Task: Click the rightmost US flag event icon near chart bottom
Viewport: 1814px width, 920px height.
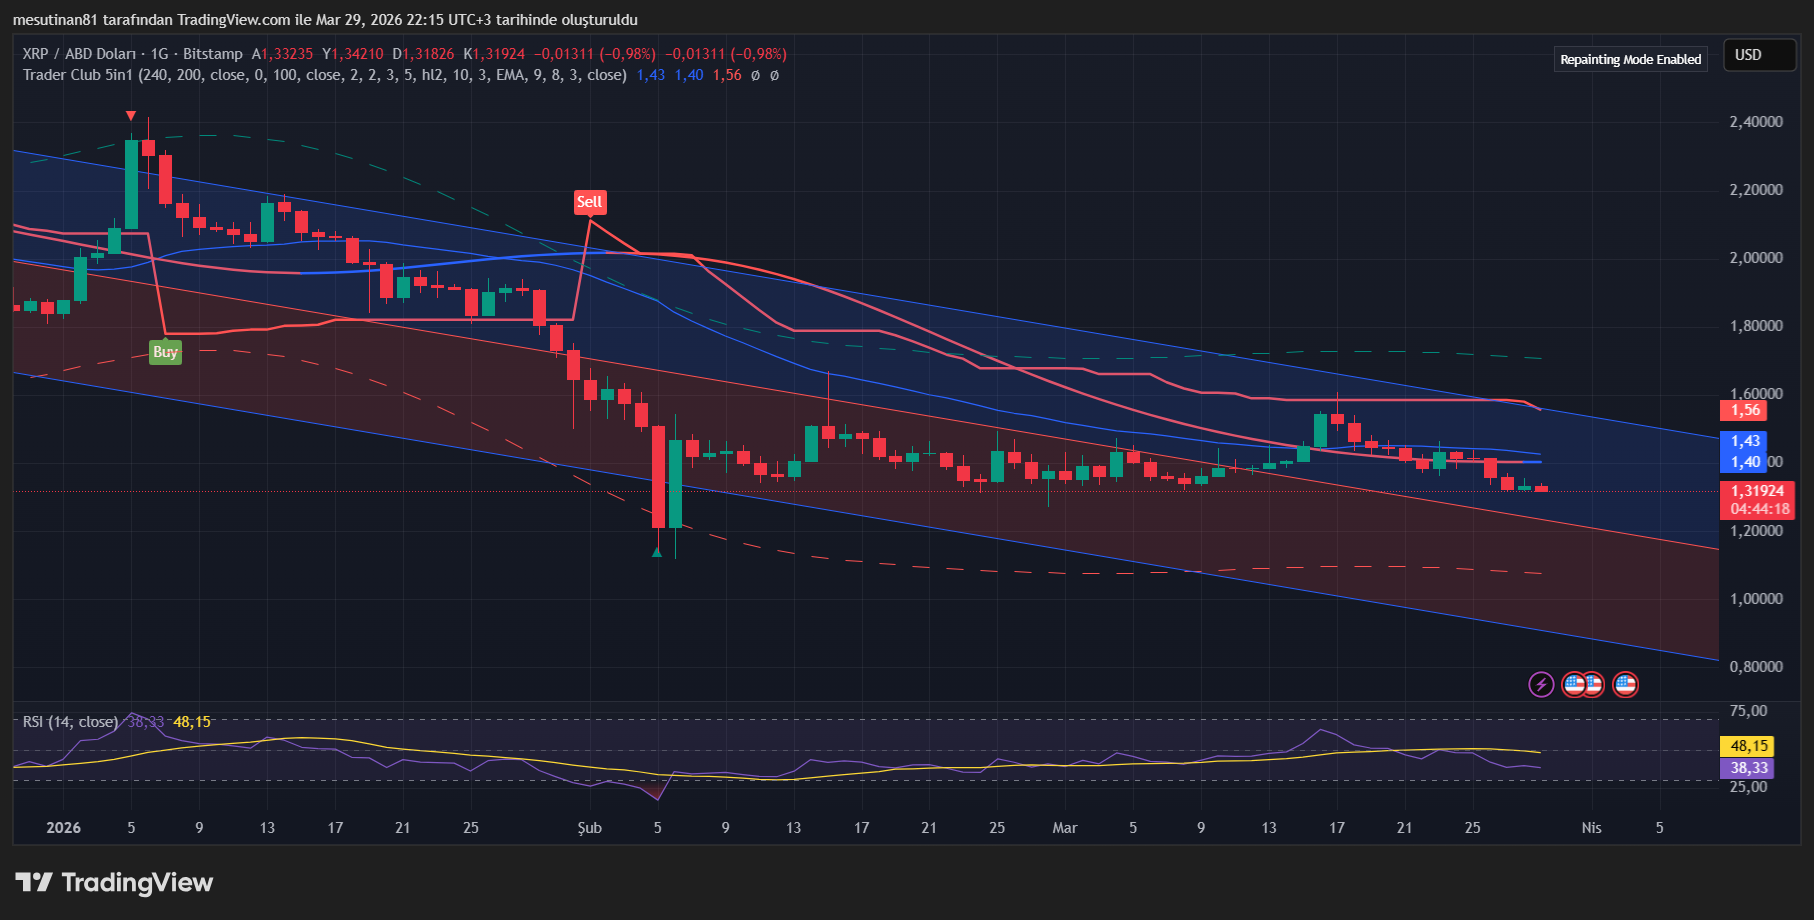Action: click(1625, 685)
